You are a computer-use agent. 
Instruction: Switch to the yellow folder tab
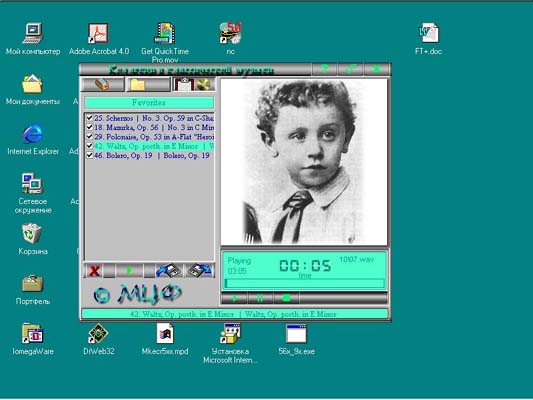click(x=148, y=84)
